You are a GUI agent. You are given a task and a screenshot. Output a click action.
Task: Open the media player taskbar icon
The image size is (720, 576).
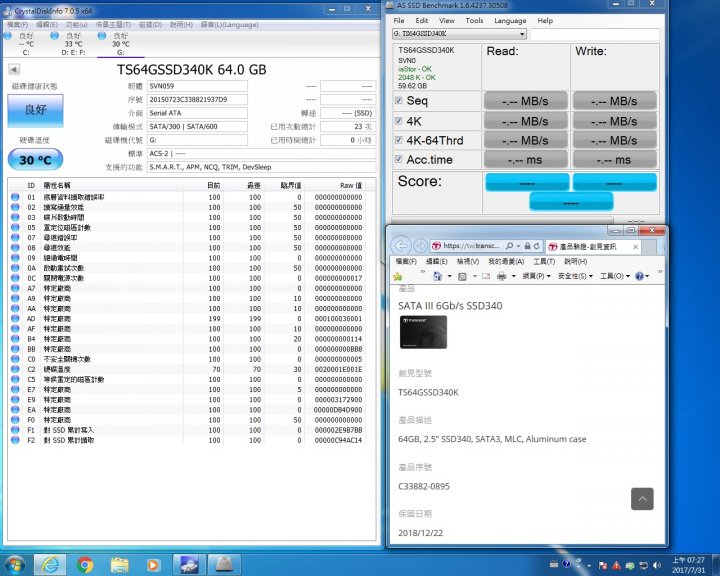click(x=153, y=565)
